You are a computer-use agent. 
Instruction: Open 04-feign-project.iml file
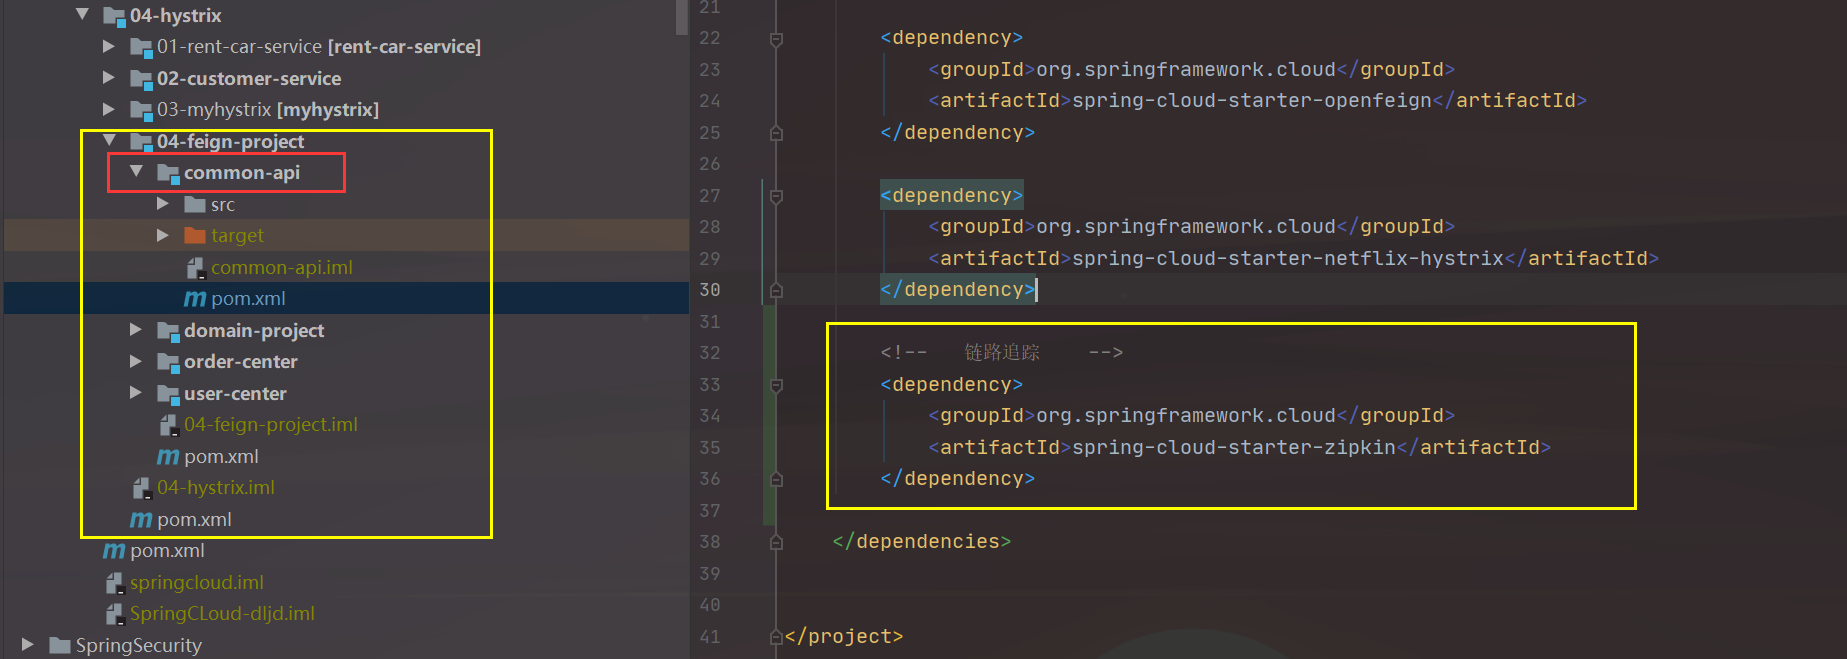271,424
